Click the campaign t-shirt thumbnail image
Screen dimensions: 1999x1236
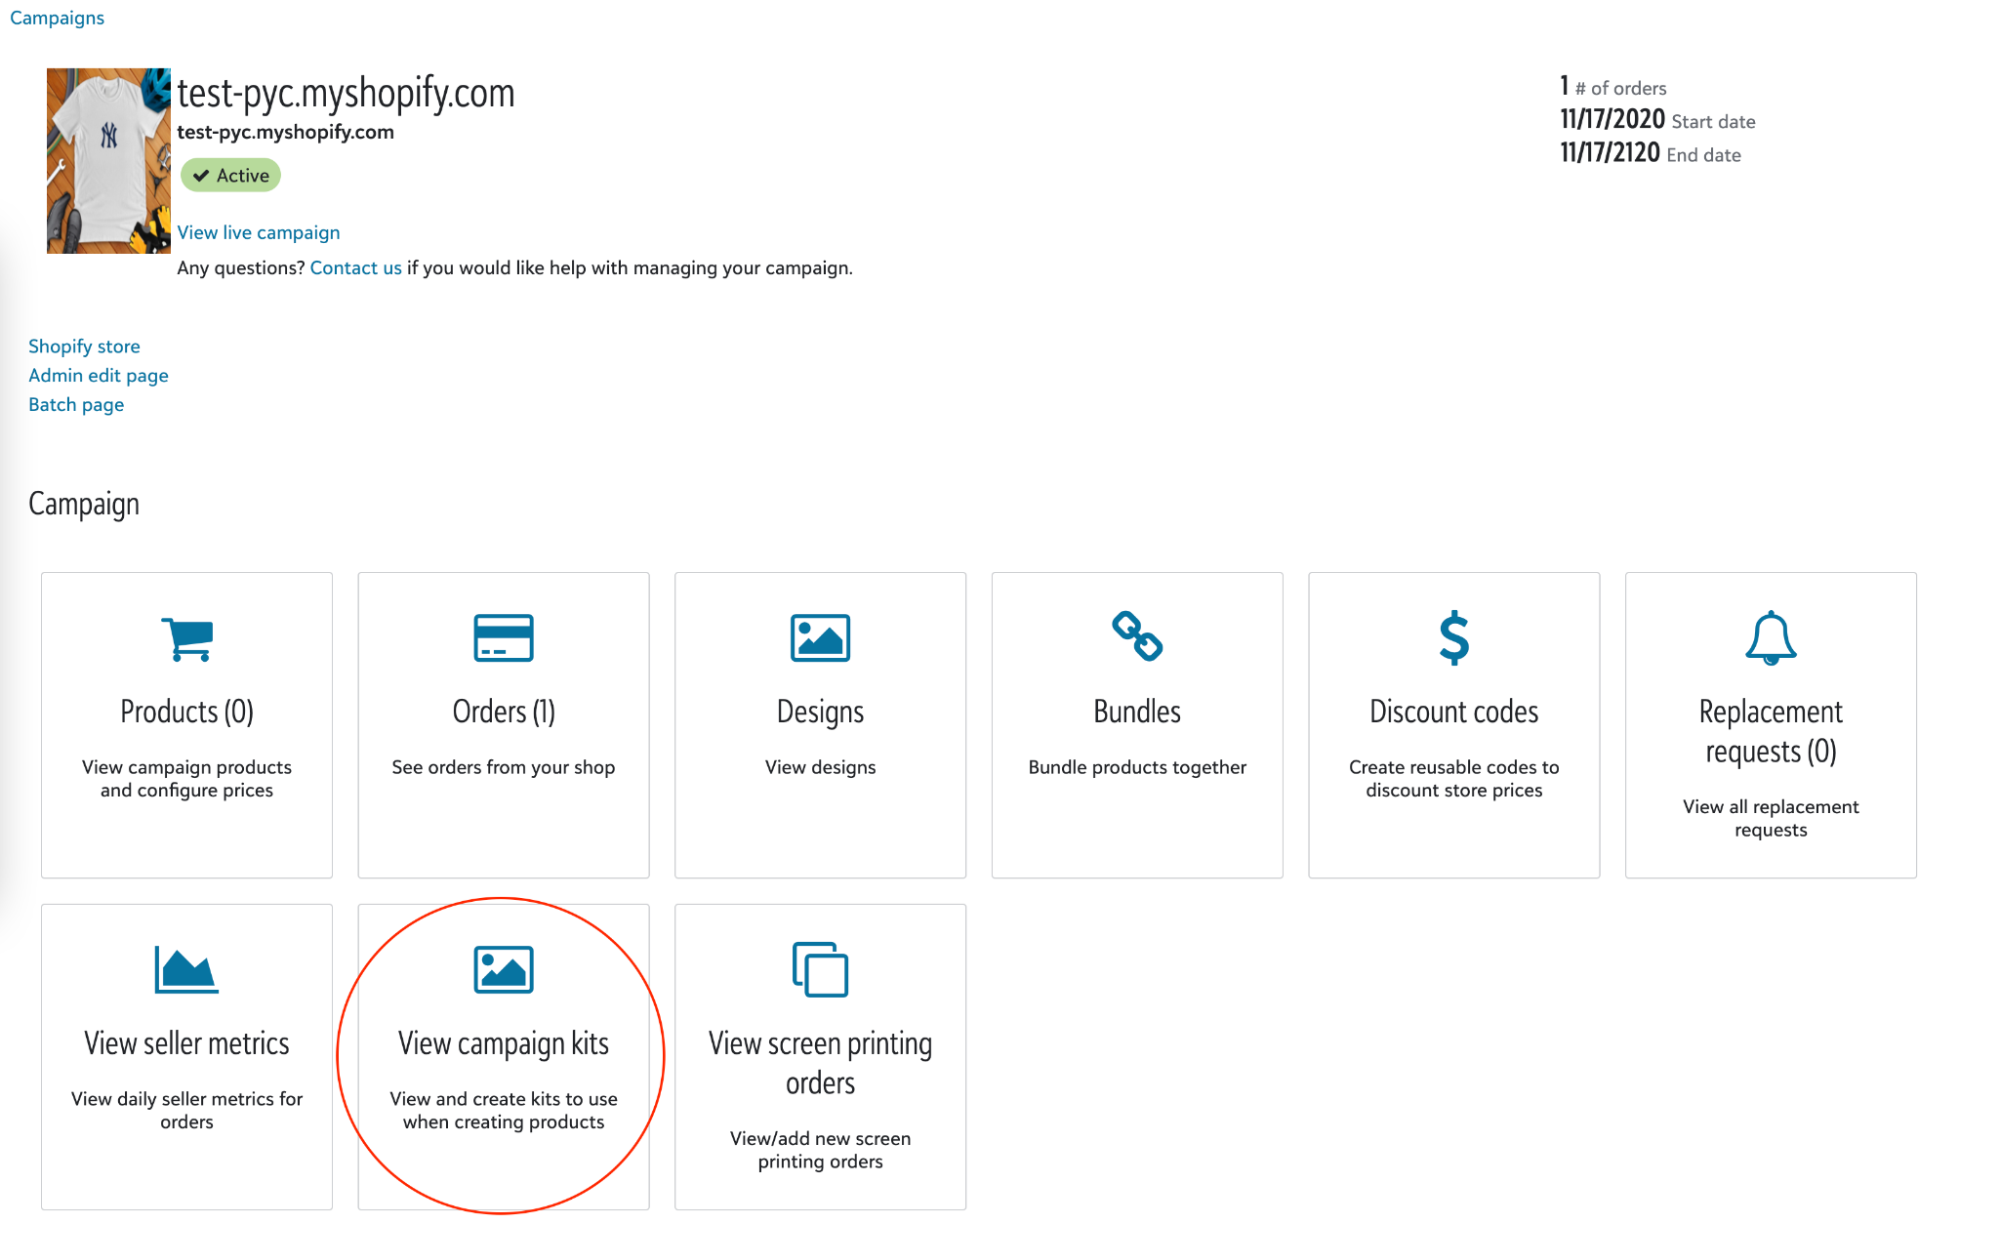[x=108, y=160]
